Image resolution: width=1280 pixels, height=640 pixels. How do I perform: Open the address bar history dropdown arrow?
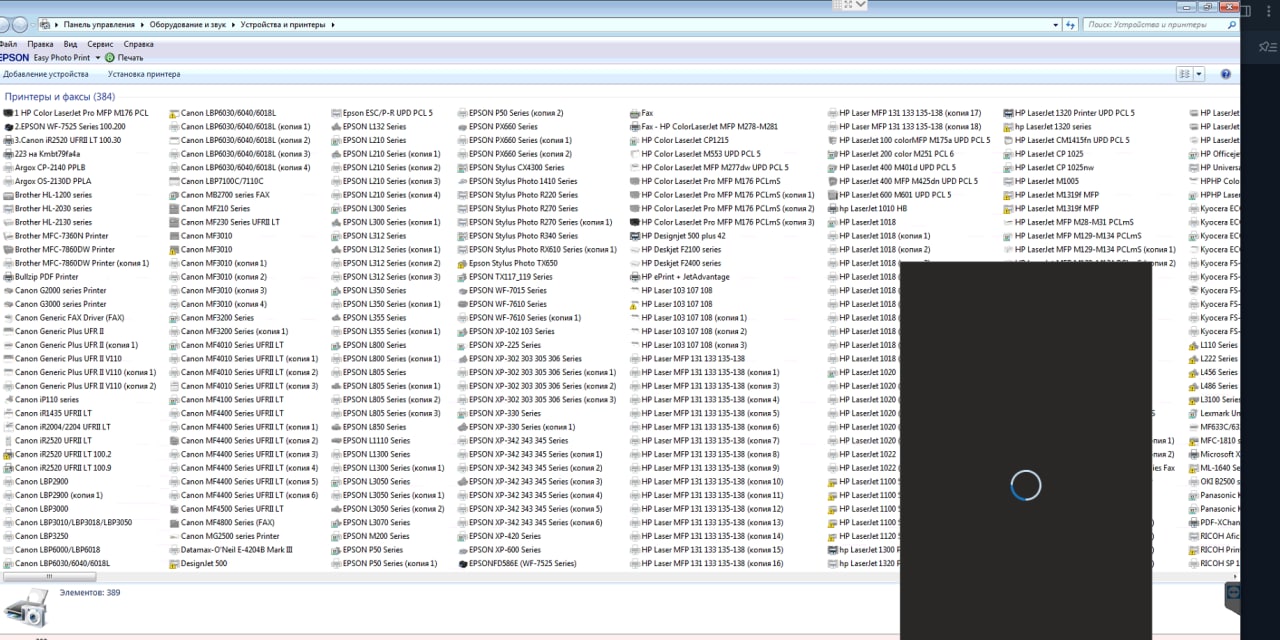pyautogui.click(x=1053, y=24)
